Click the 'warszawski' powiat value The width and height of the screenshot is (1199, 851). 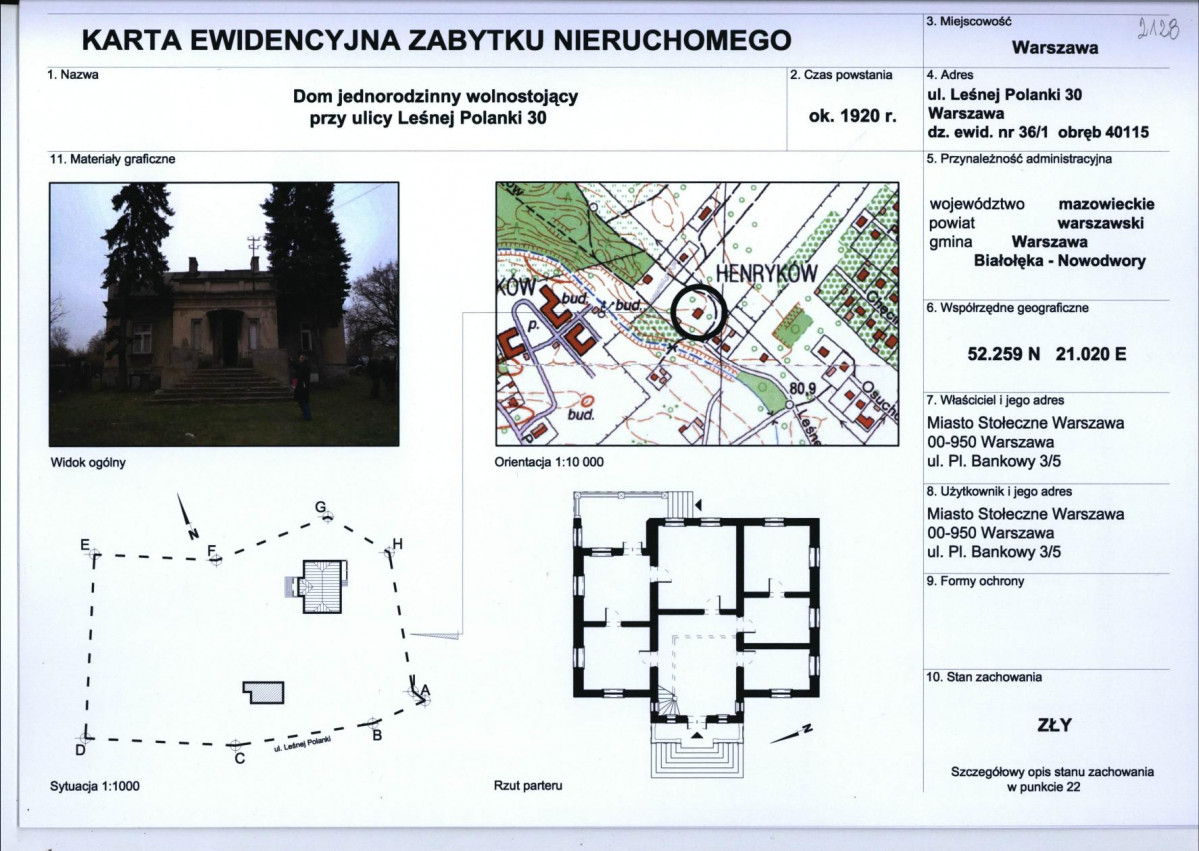pos(1100,223)
